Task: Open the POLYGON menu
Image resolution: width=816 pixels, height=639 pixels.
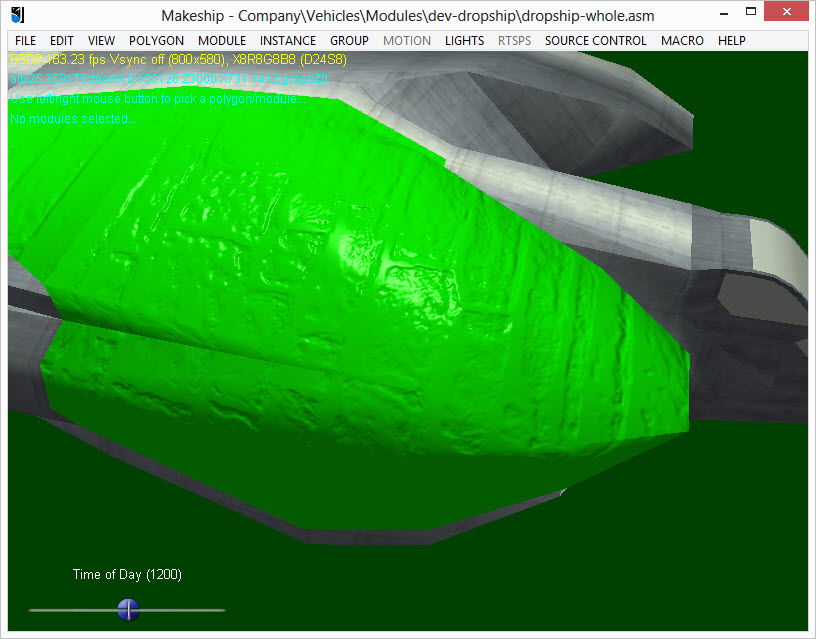Action: pos(156,41)
